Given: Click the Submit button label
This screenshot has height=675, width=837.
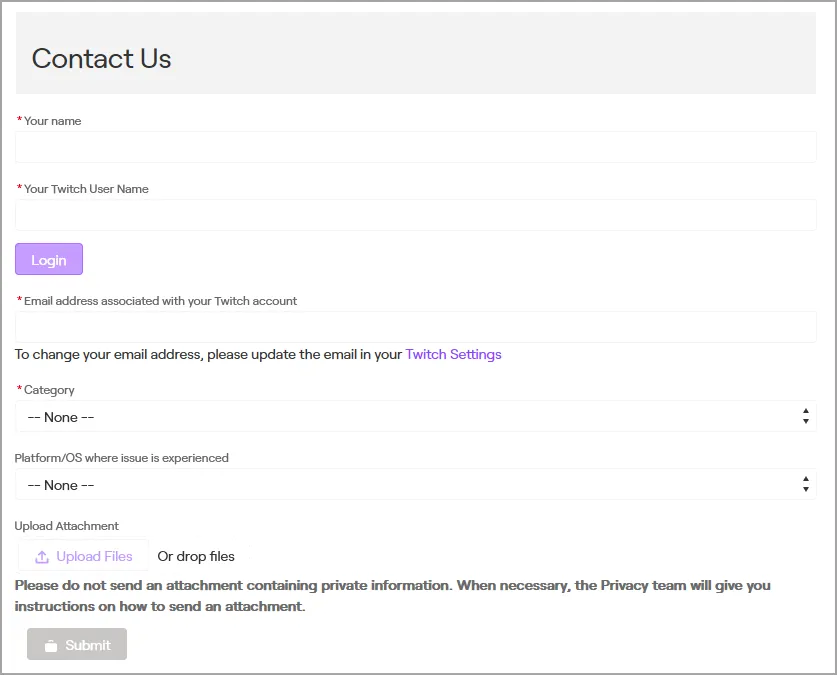Looking at the screenshot, I should [88, 645].
